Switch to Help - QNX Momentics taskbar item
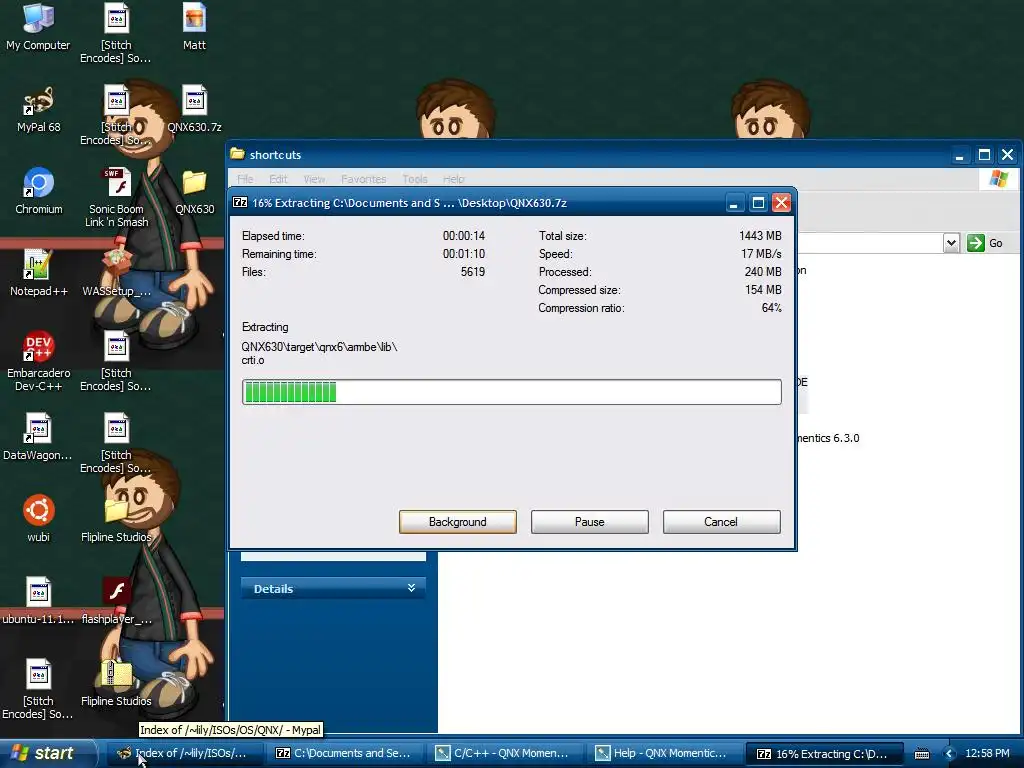Screen dimensions: 1024x768 coord(664,754)
